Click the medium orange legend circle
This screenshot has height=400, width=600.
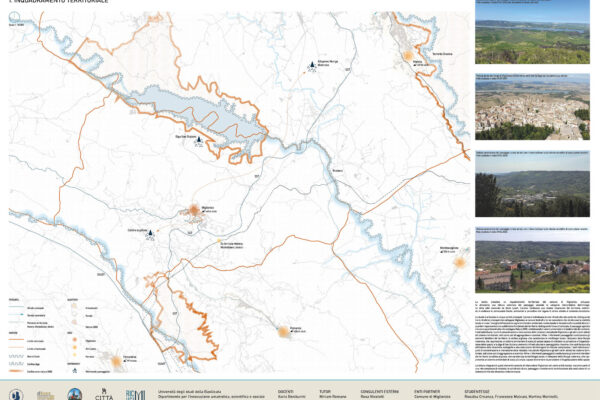[x=75, y=348]
